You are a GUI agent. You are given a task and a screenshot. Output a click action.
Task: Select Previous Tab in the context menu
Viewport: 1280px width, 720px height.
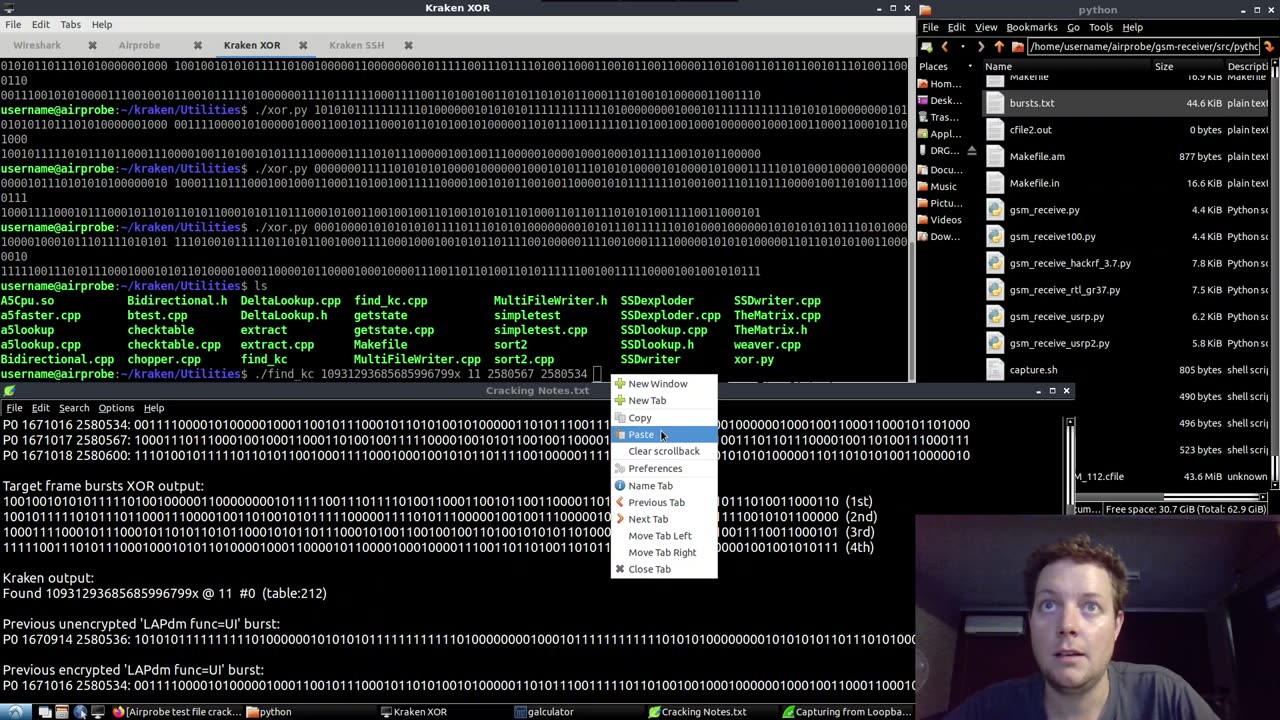click(664, 502)
